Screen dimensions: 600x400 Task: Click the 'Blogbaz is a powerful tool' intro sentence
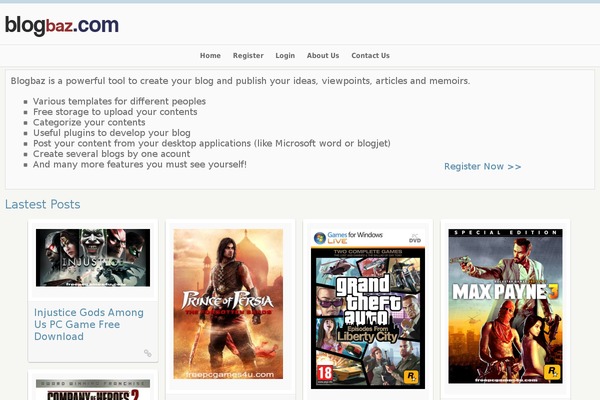[240, 81]
